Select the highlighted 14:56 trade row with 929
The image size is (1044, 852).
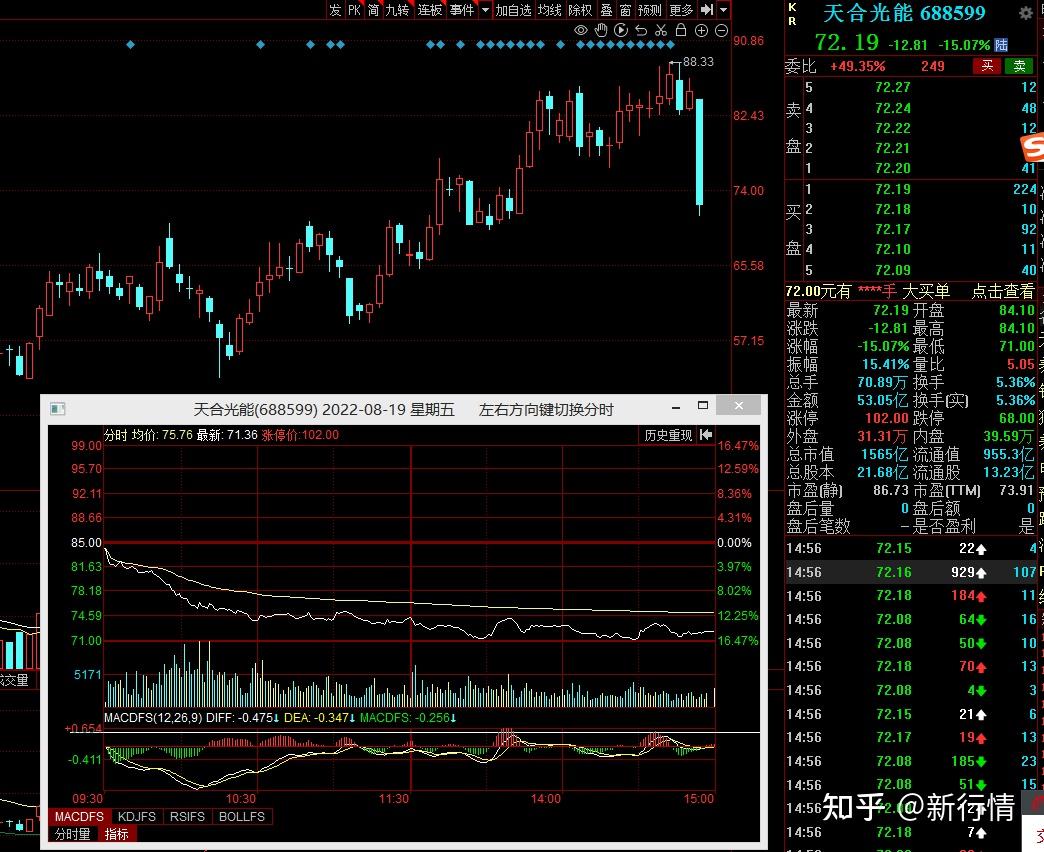[911, 572]
